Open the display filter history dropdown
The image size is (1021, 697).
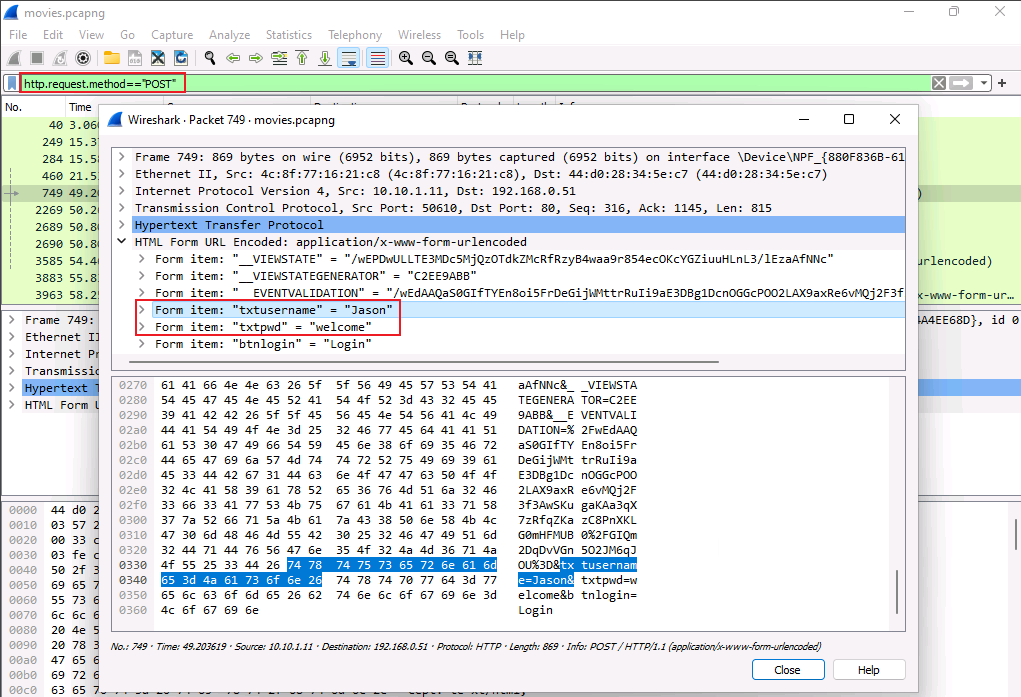[985, 83]
